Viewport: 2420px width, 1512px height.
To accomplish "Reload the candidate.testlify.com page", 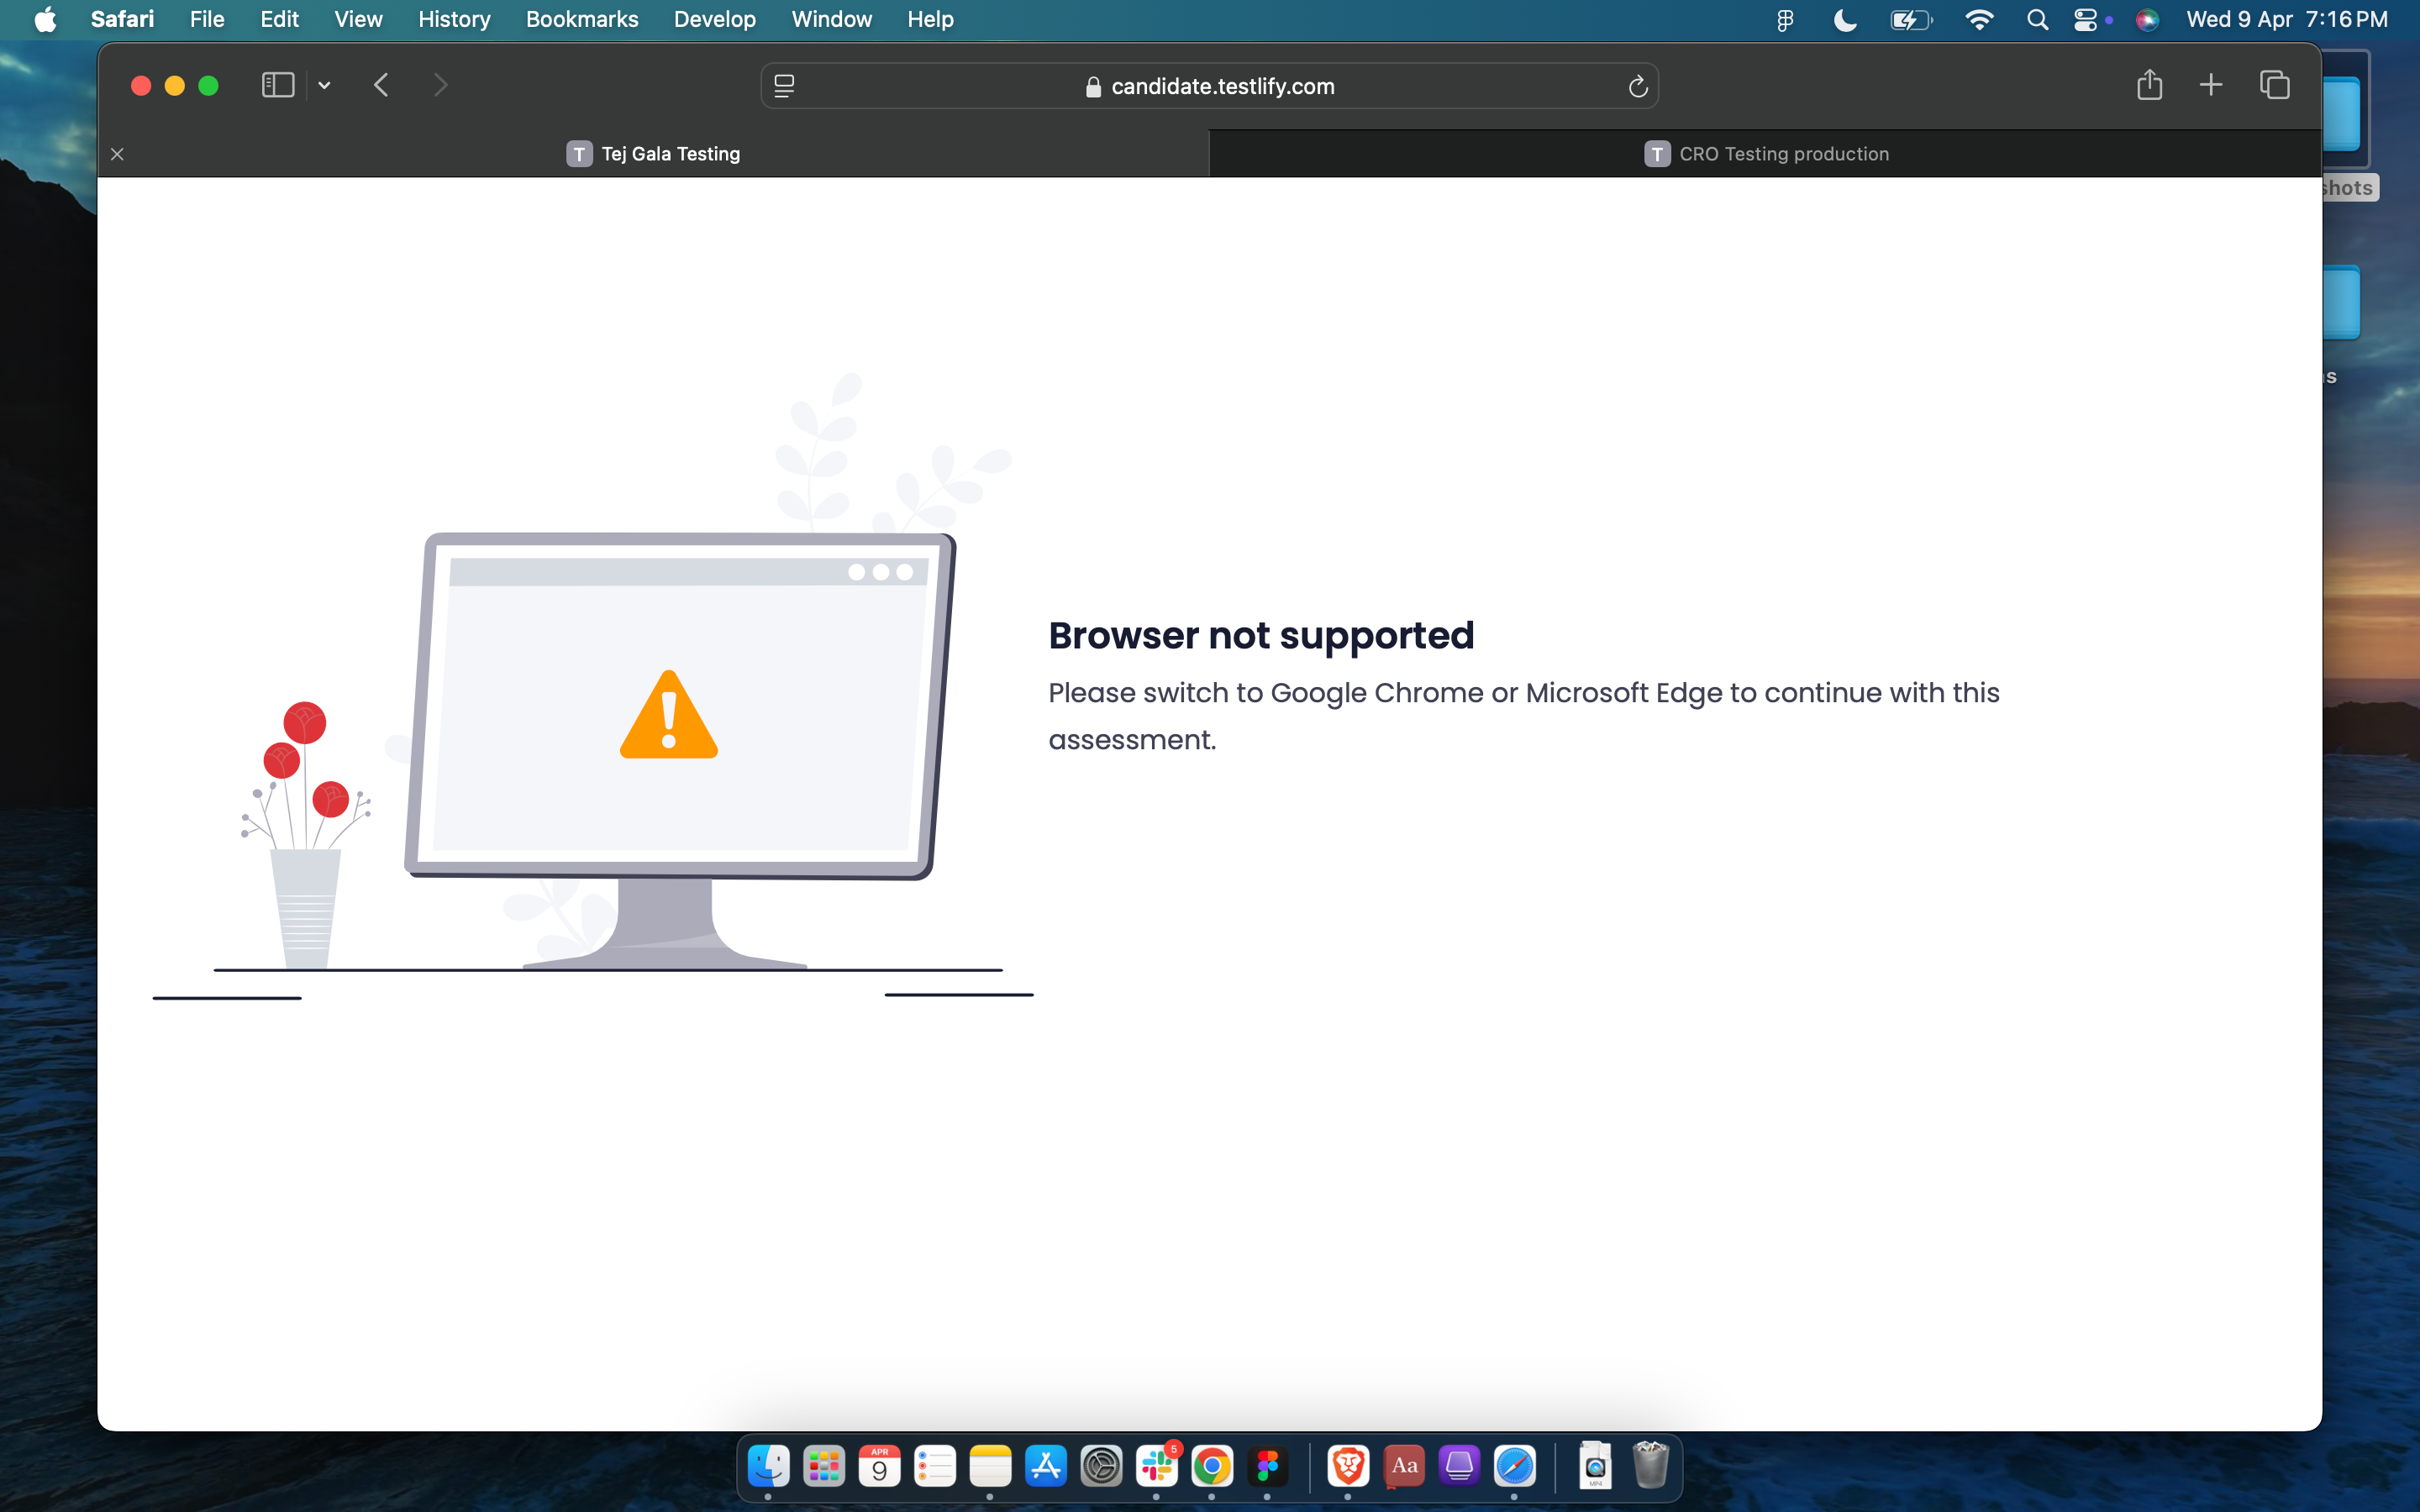I will [1637, 86].
